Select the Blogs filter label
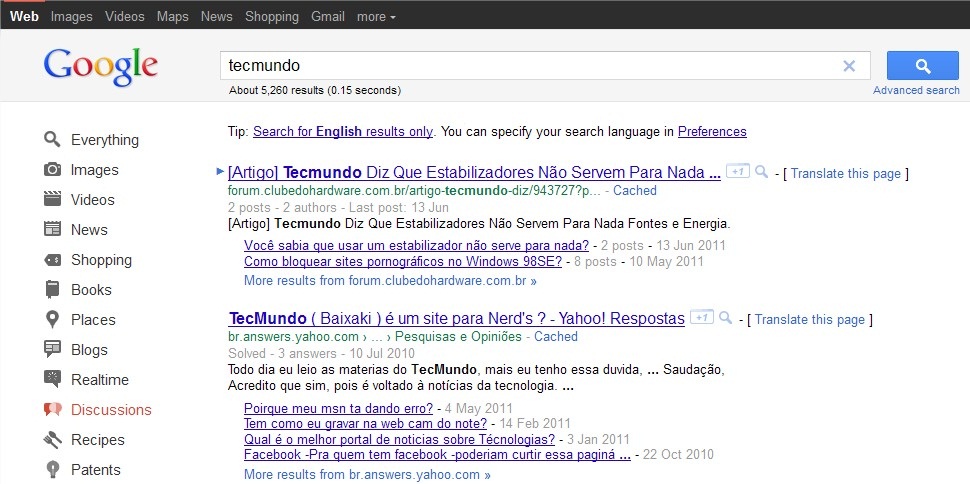970x484 pixels. [89, 350]
